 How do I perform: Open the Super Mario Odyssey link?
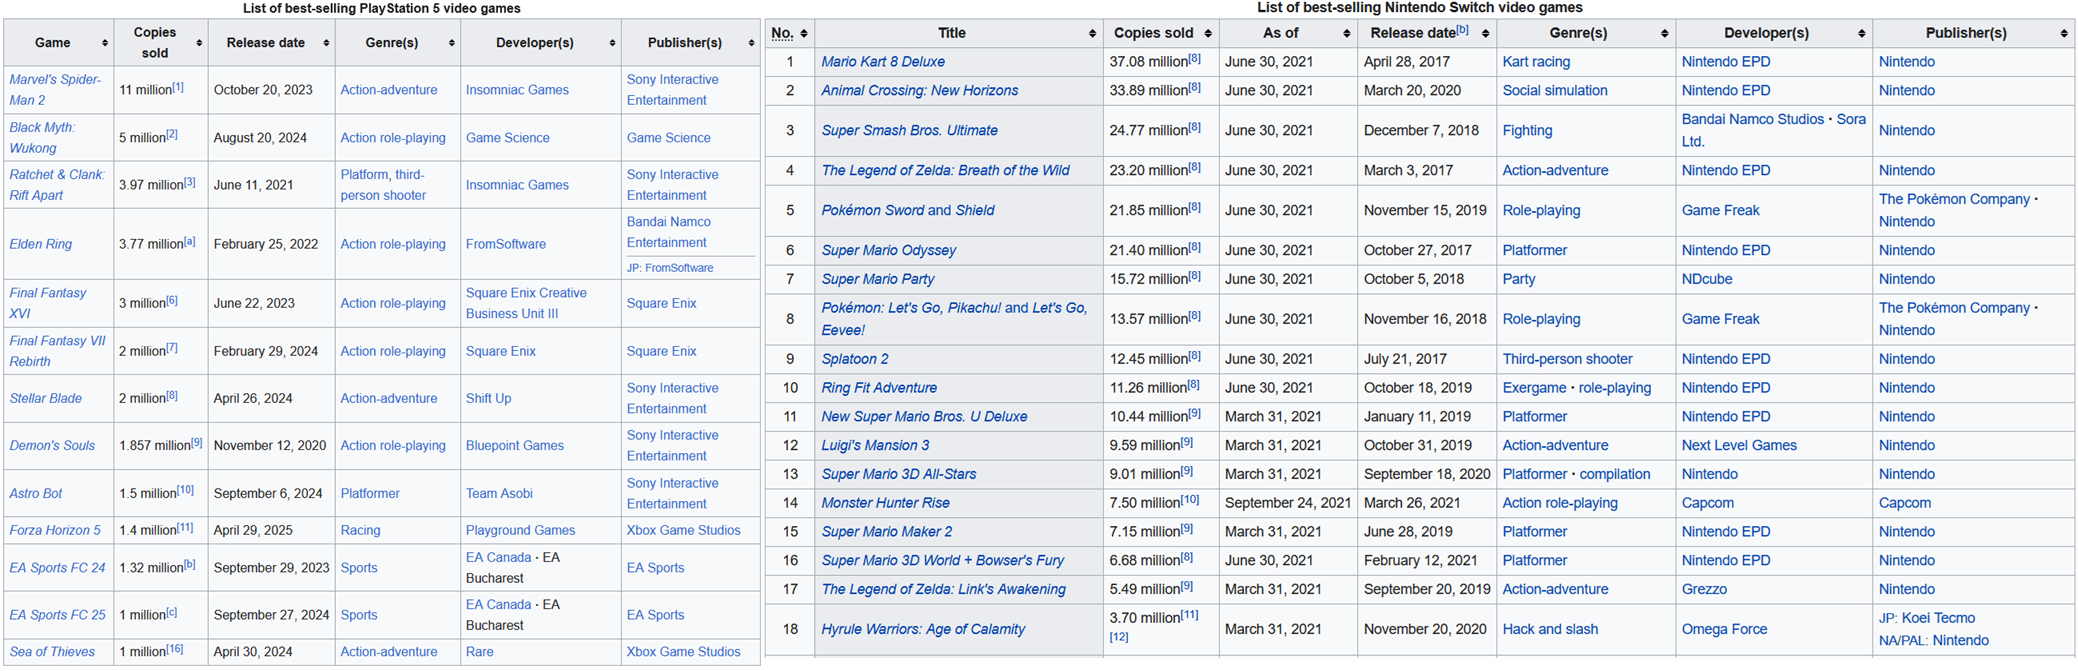(889, 250)
